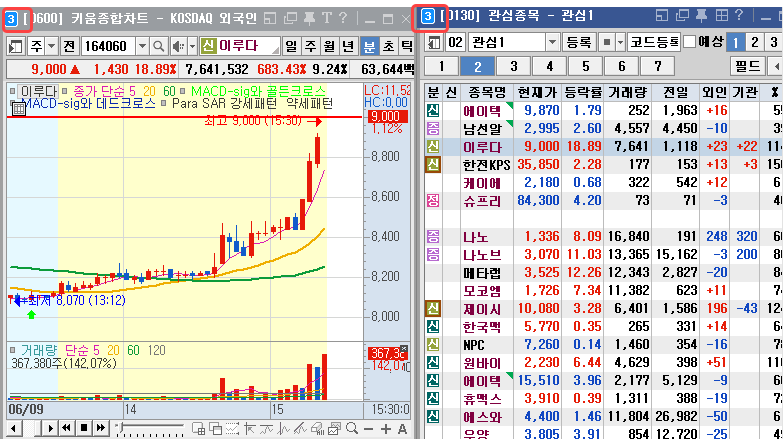The height and width of the screenshot is (439, 784).
Task: Open dropdown next to square stop button
Action: [620, 42]
